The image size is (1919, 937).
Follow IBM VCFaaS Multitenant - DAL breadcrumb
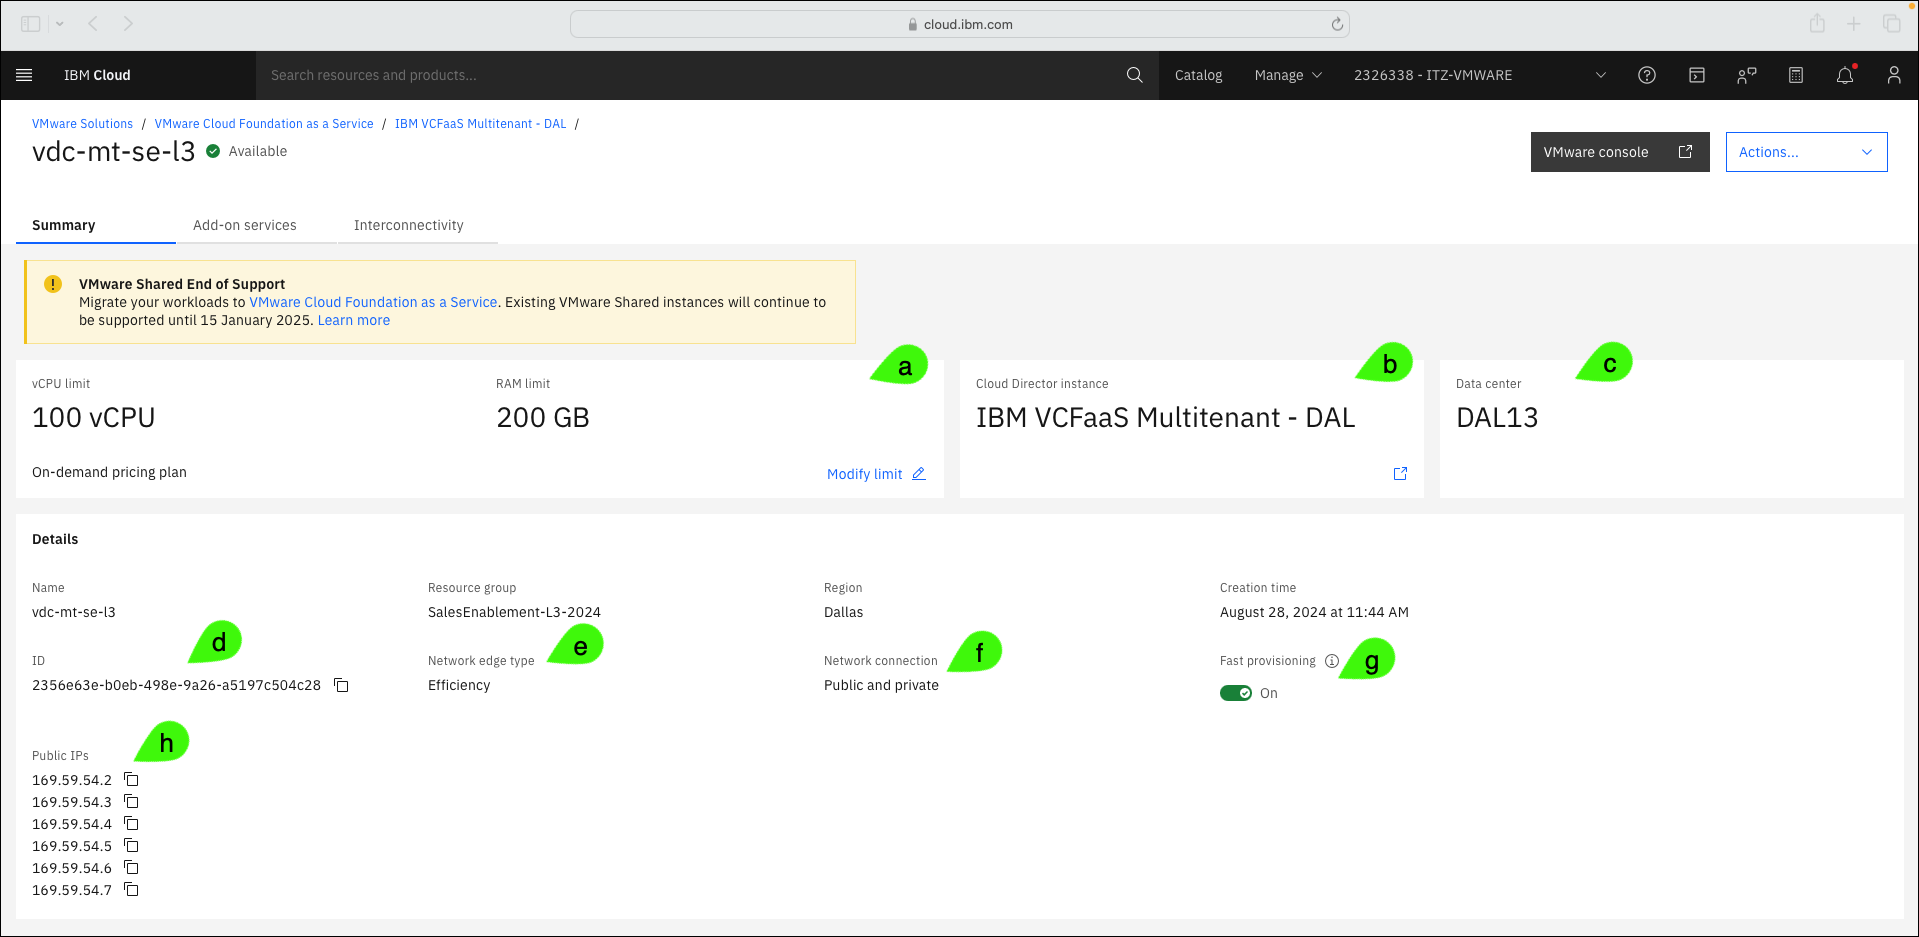[x=480, y=124]
